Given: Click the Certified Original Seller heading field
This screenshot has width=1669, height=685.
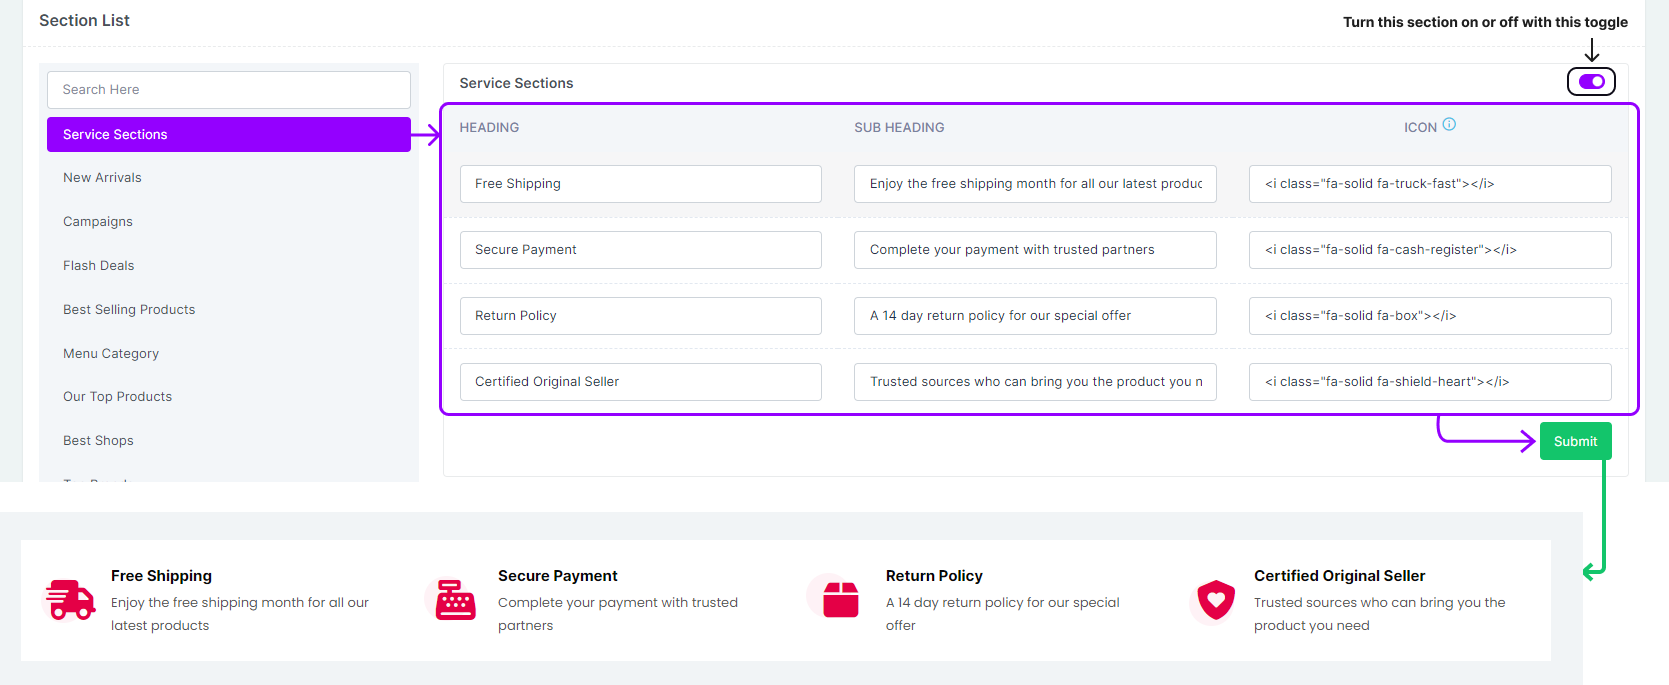Looking at the screenshot, I should pyautogui.click(x=640, y=382).
